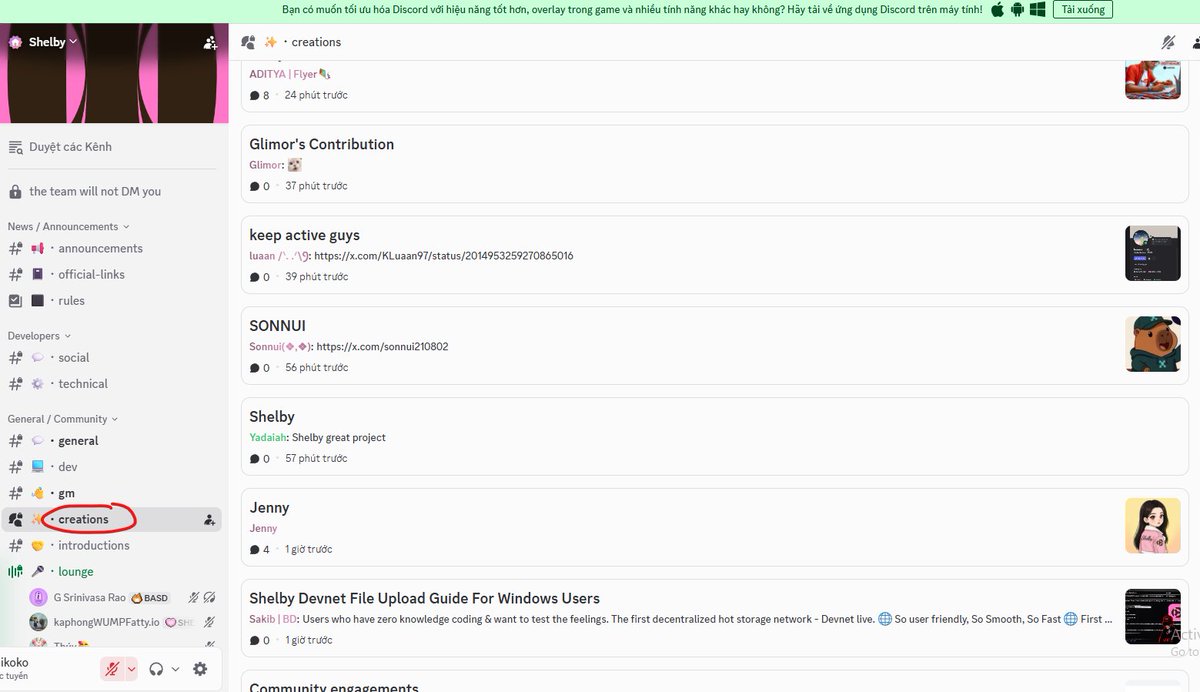Collapse the General / Community category
The width and height of the screenshot is (1200, 692).
63,419
